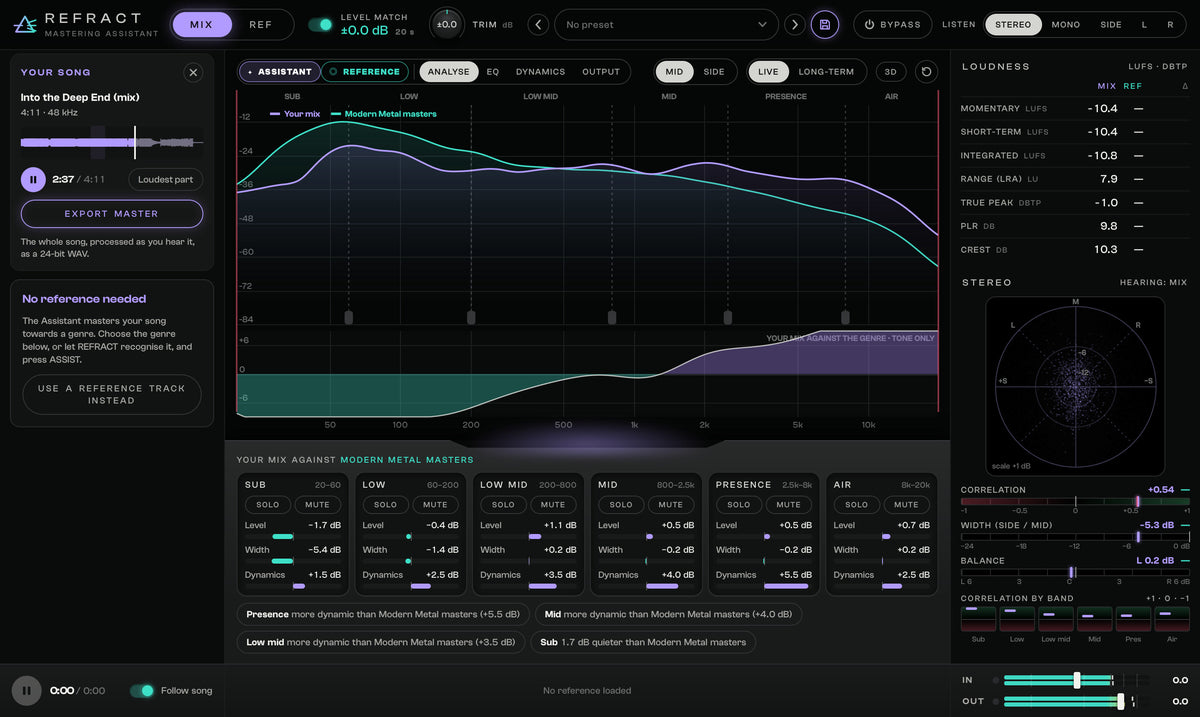Select LONG-TERM analysis mode
This screenshot has width=1200, height=717.
pos(826,72)
